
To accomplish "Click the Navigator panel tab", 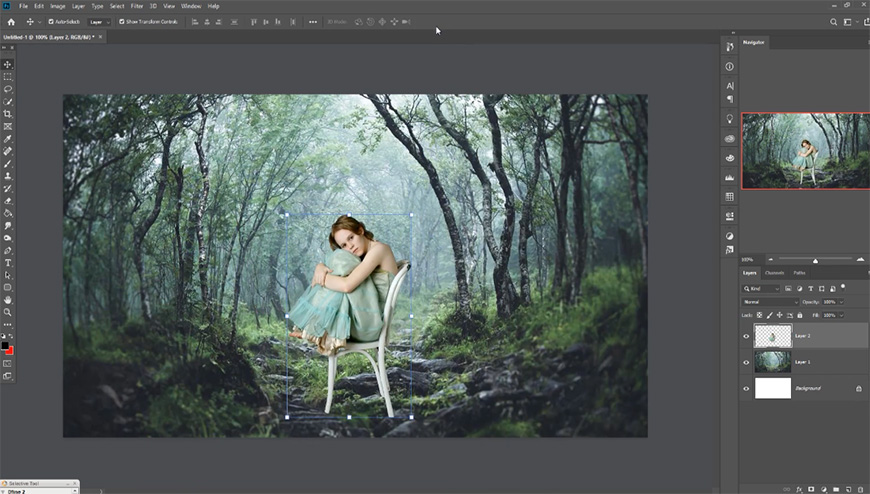I will [x=753, y=42].
